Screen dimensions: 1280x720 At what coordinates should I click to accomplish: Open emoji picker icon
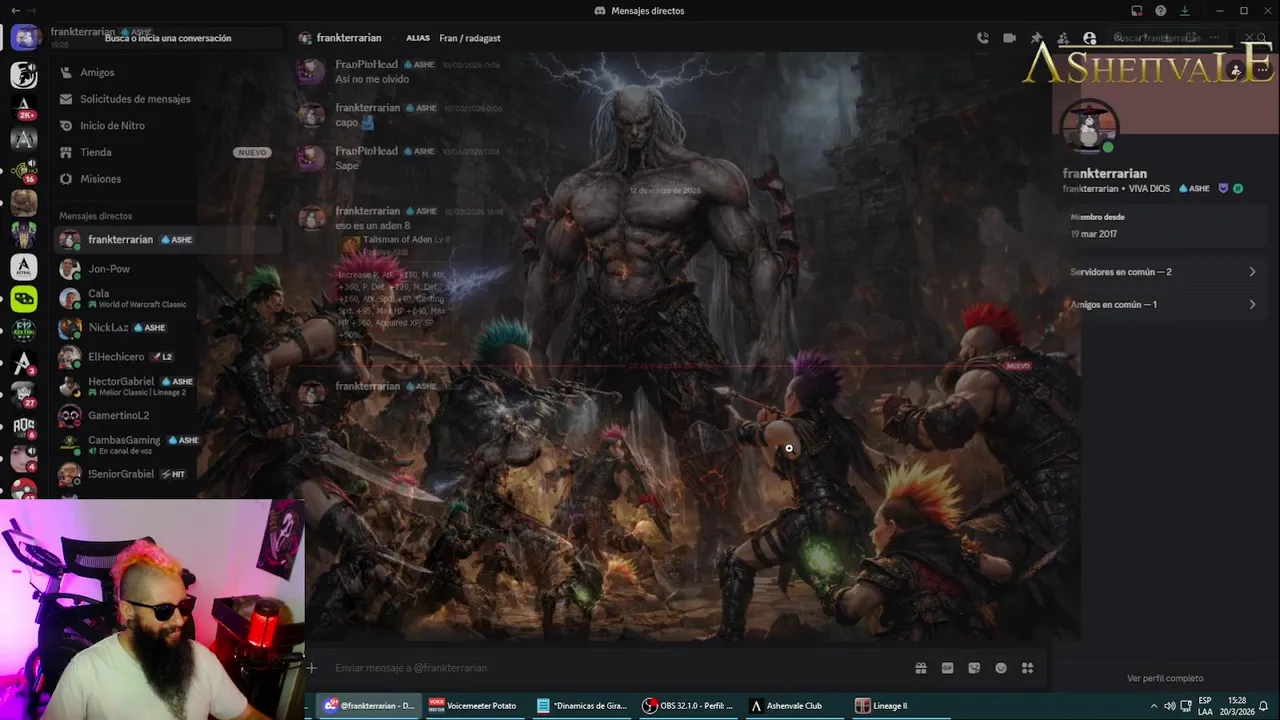(x=1001, y=668)
